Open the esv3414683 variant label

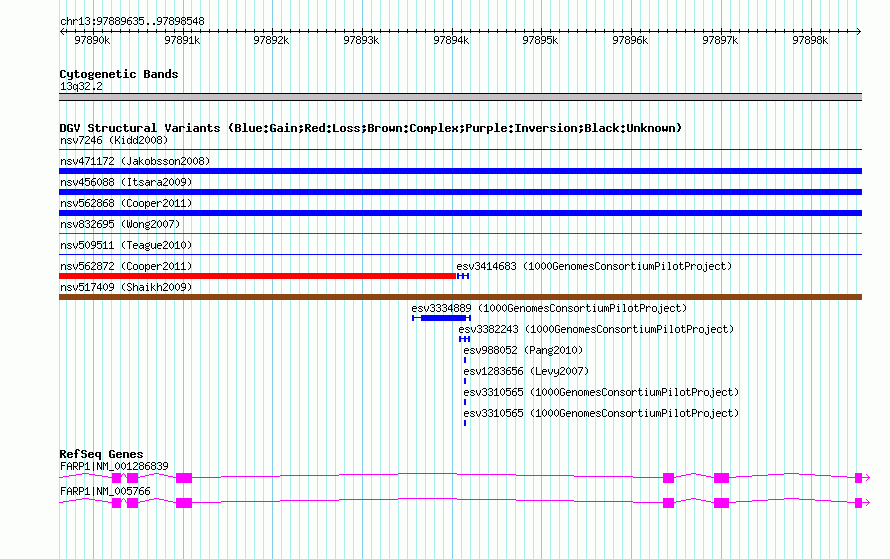pos(594,266)
